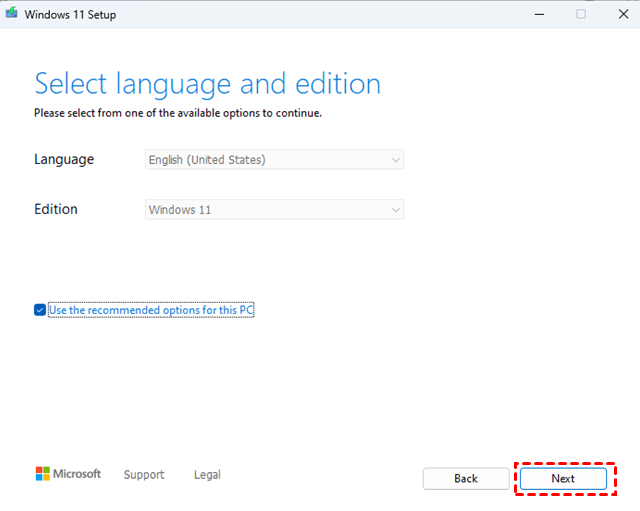Click the Language field label

(64, 159)
